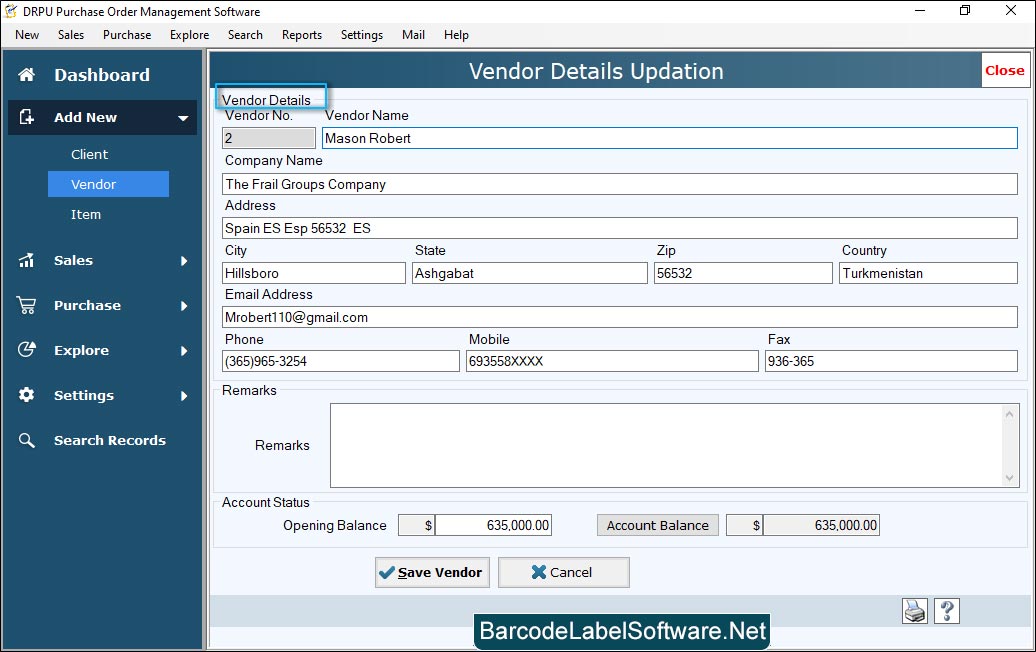1036x652 pixels.
Task: Open the Mail menu in menu bar
Action: coord(413,35)
